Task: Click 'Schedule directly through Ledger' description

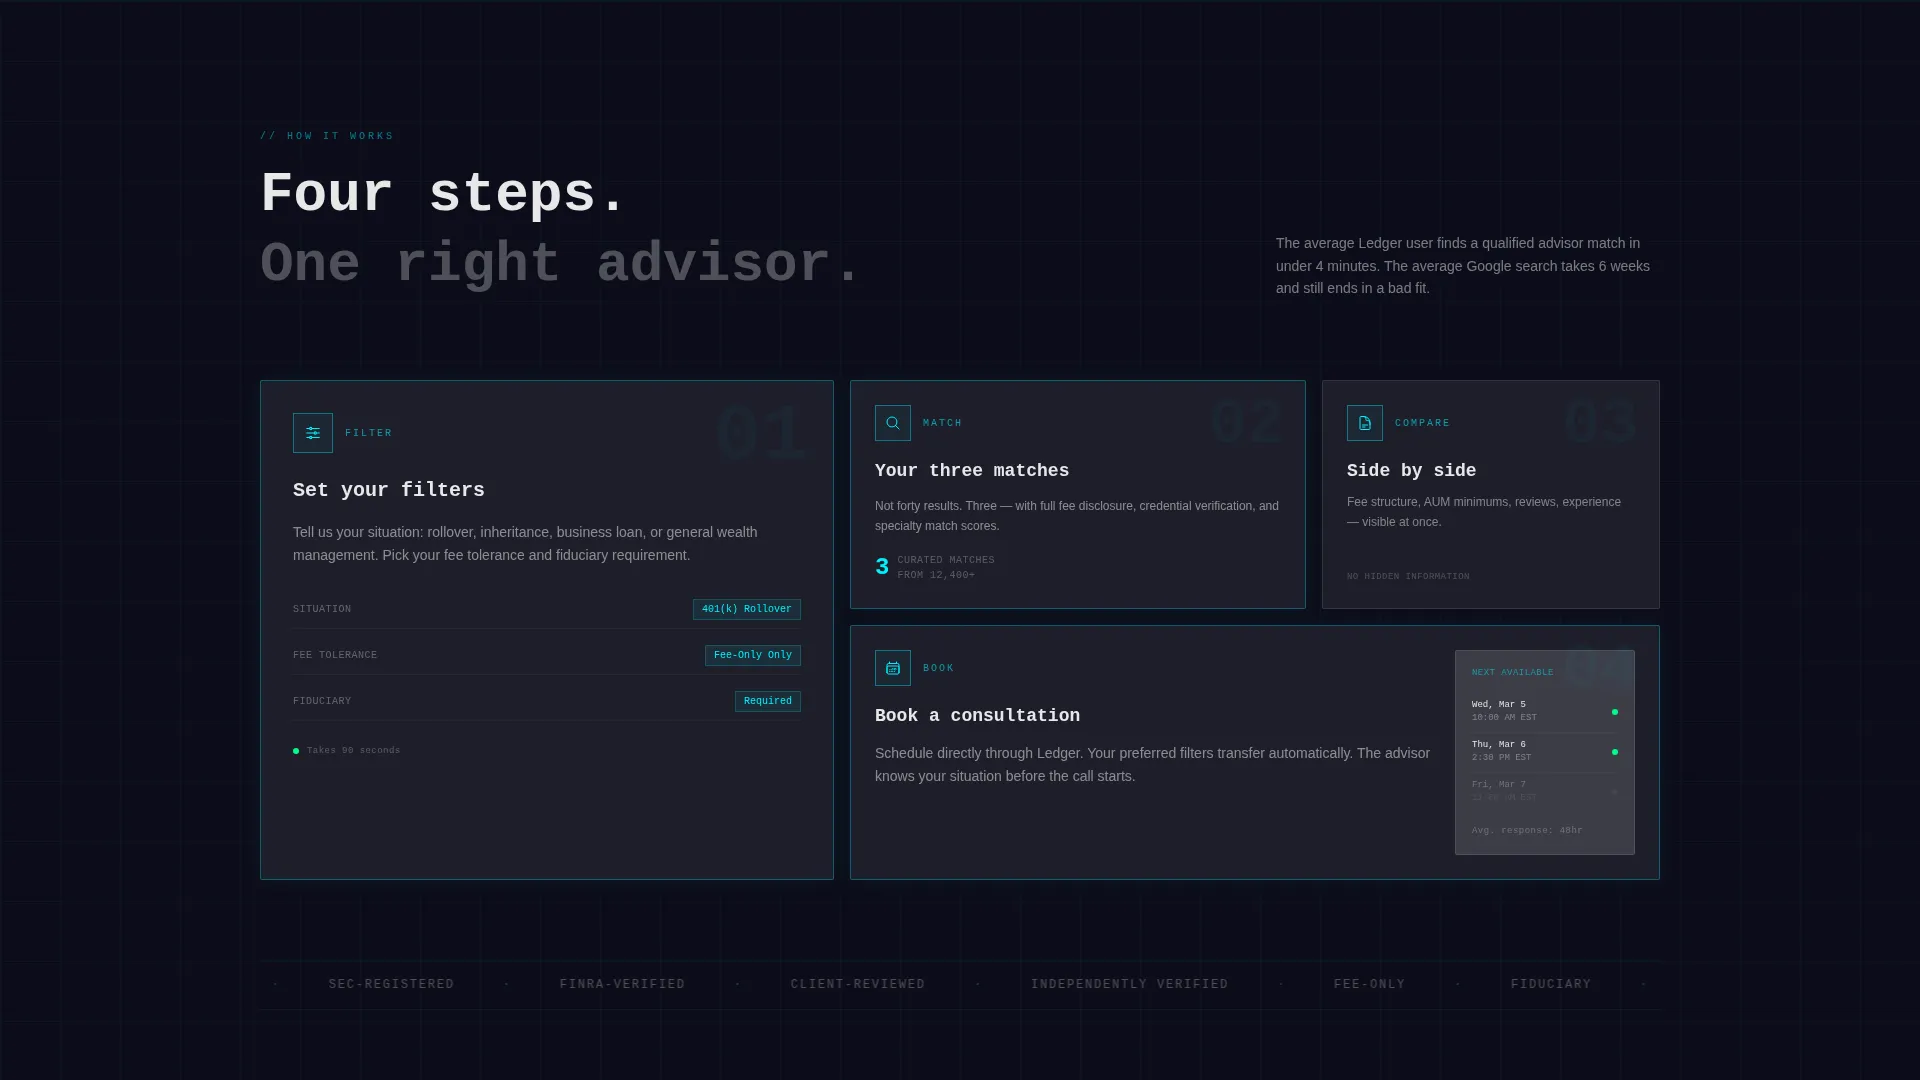Action: pos(1152,765)
